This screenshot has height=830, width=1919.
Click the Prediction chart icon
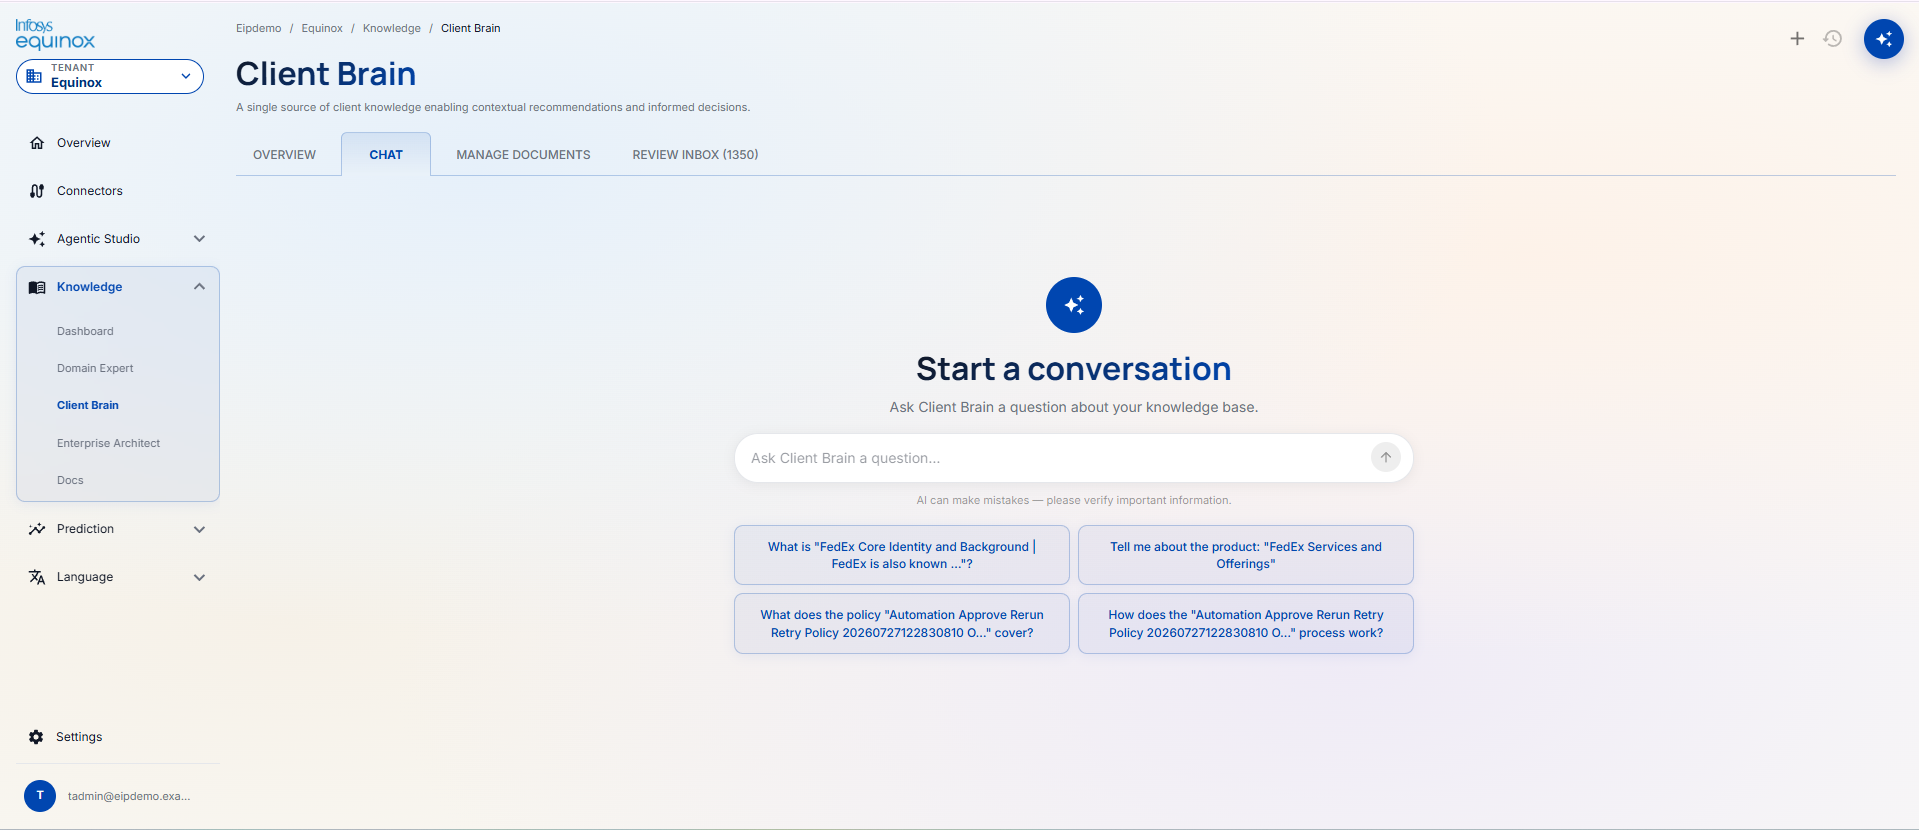(x=37, y=529)
